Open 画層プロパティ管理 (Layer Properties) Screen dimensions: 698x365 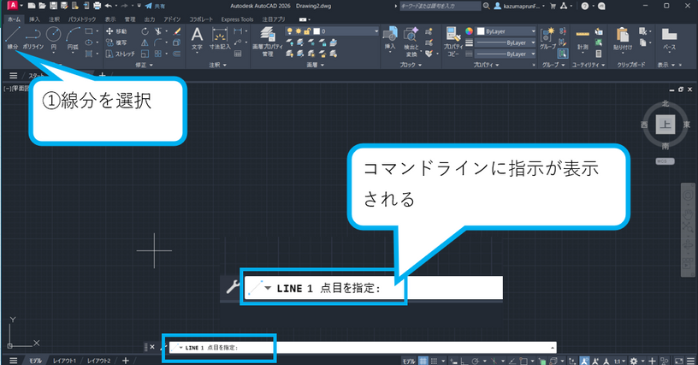pos(268,41)
